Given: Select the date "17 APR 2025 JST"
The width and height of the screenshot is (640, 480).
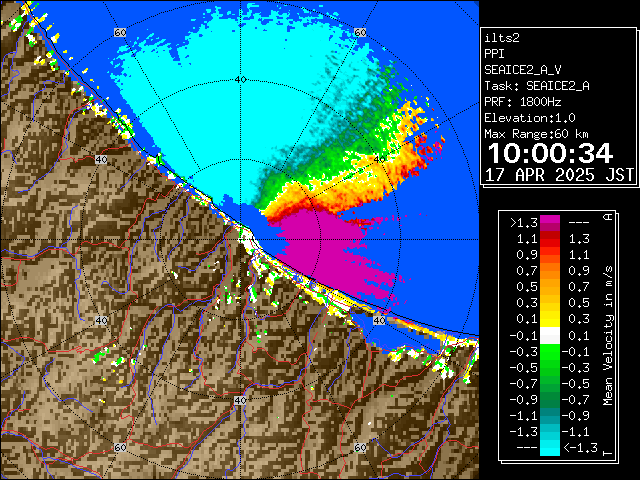Looking at the screenshot, I should (x=559, y=175).
